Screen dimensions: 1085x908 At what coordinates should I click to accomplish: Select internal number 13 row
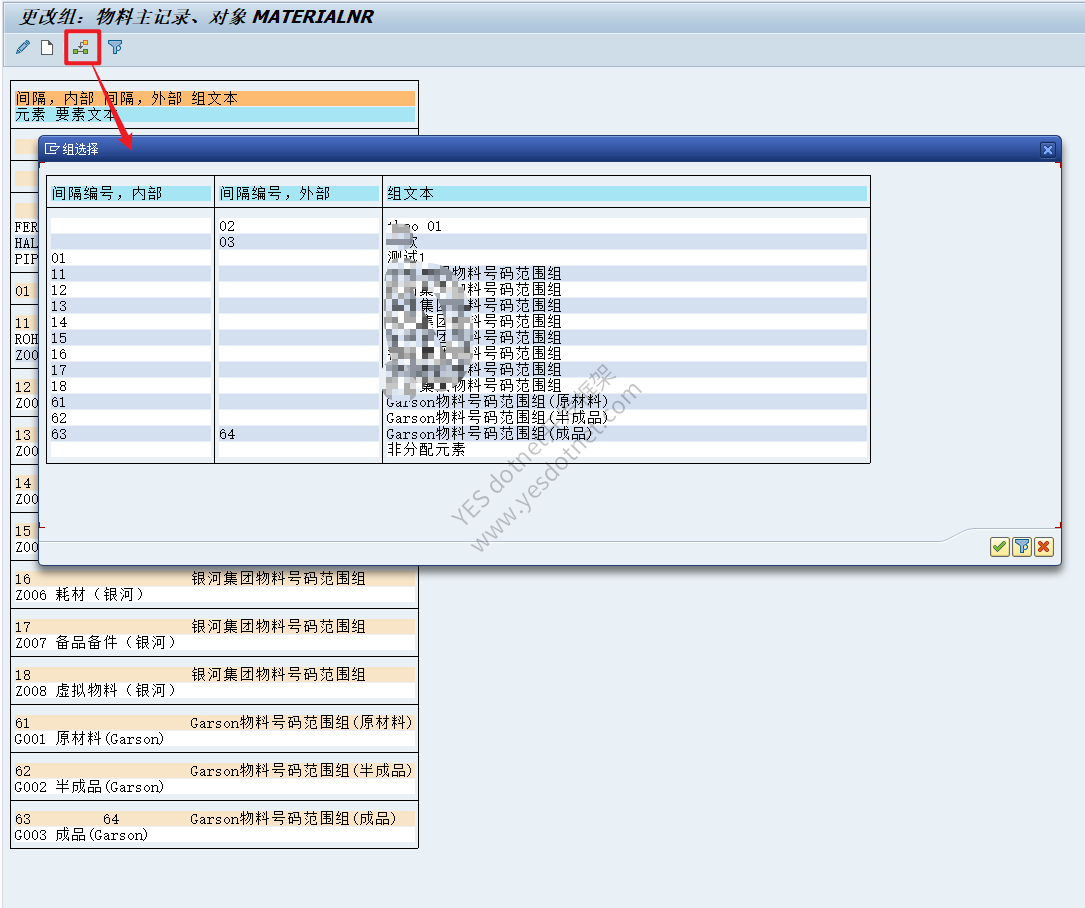coord(459,306)
